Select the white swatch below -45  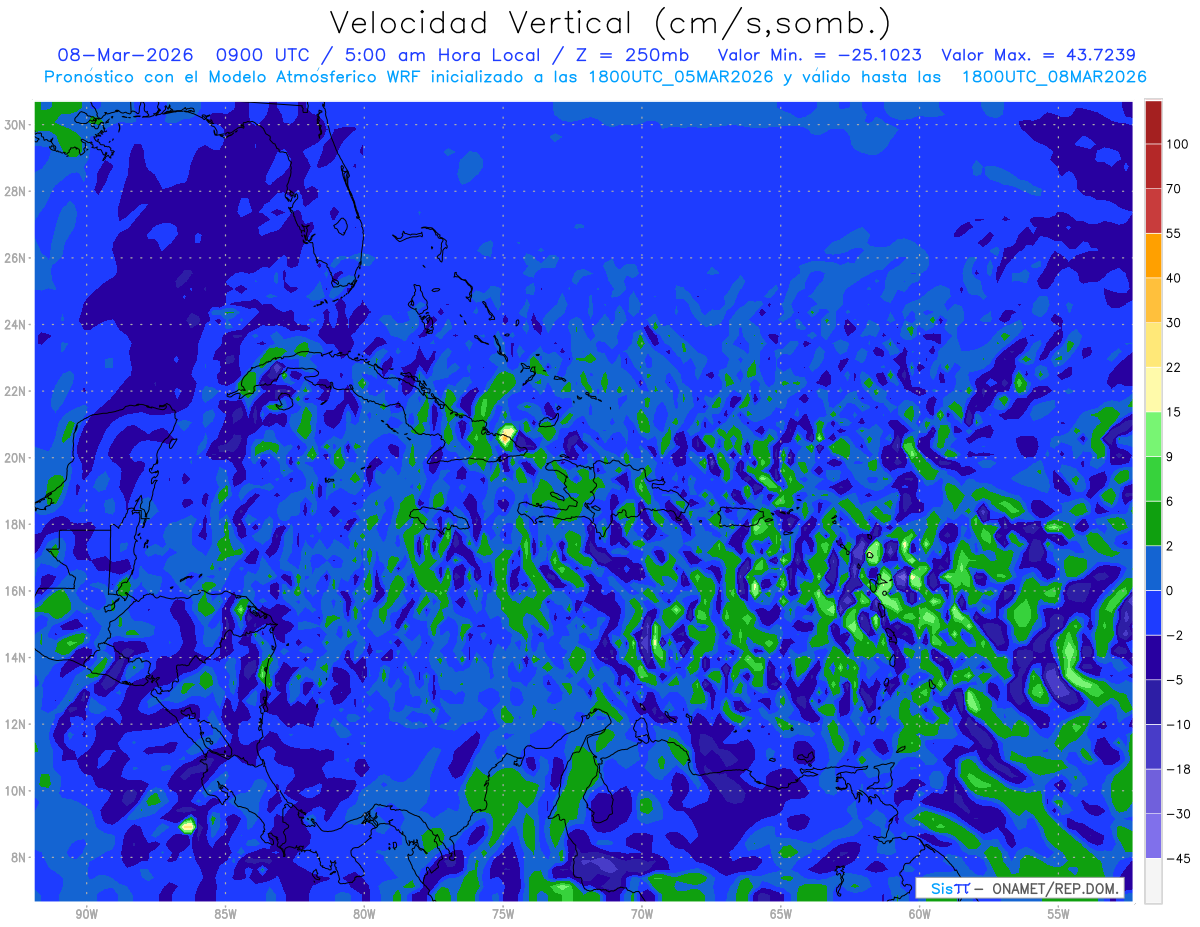pyautogui.click(x=1153, y=880)
